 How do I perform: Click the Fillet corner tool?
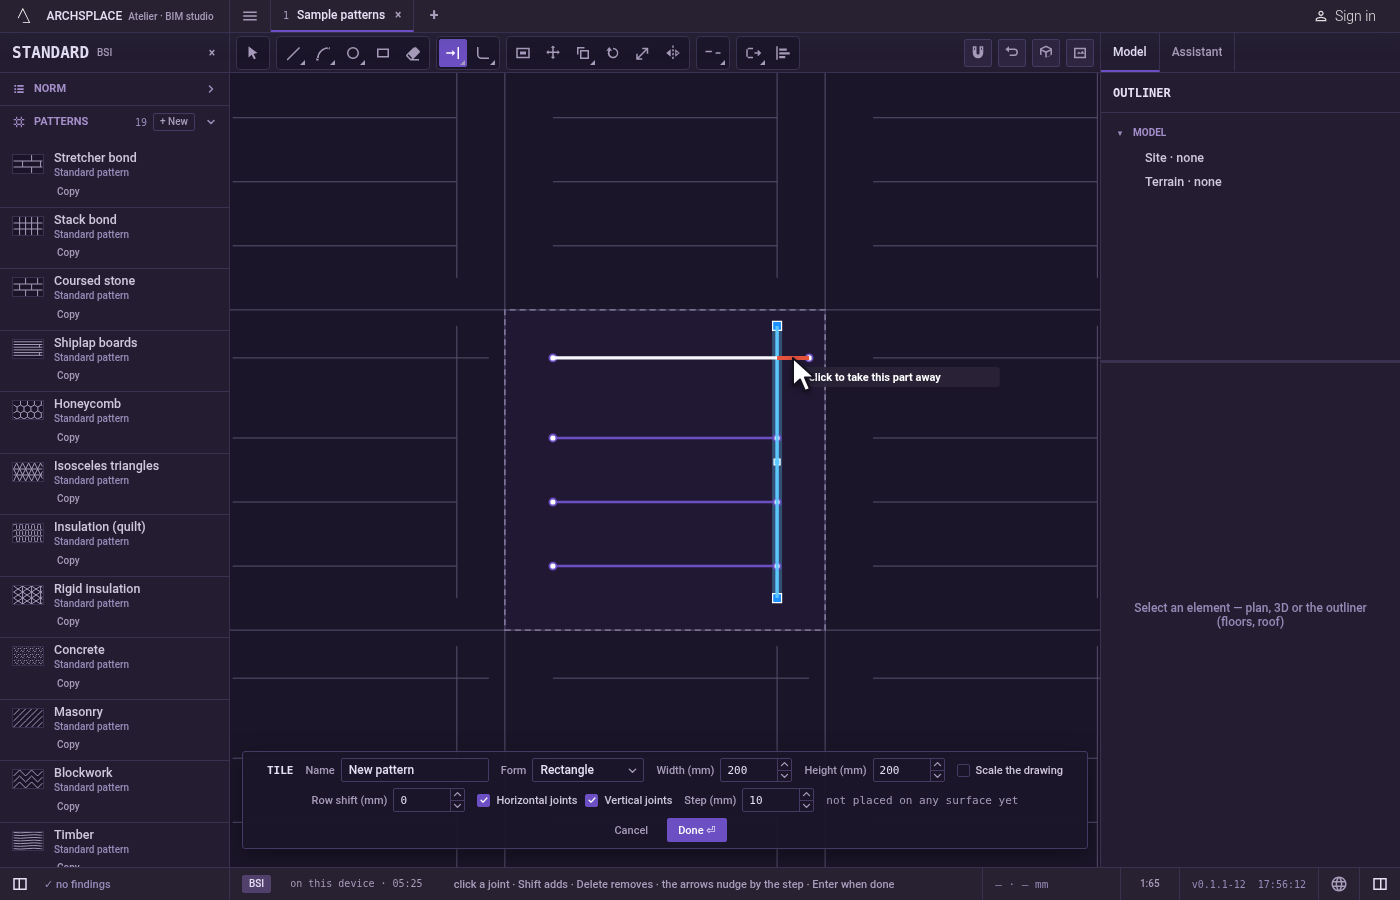[483, 53]
